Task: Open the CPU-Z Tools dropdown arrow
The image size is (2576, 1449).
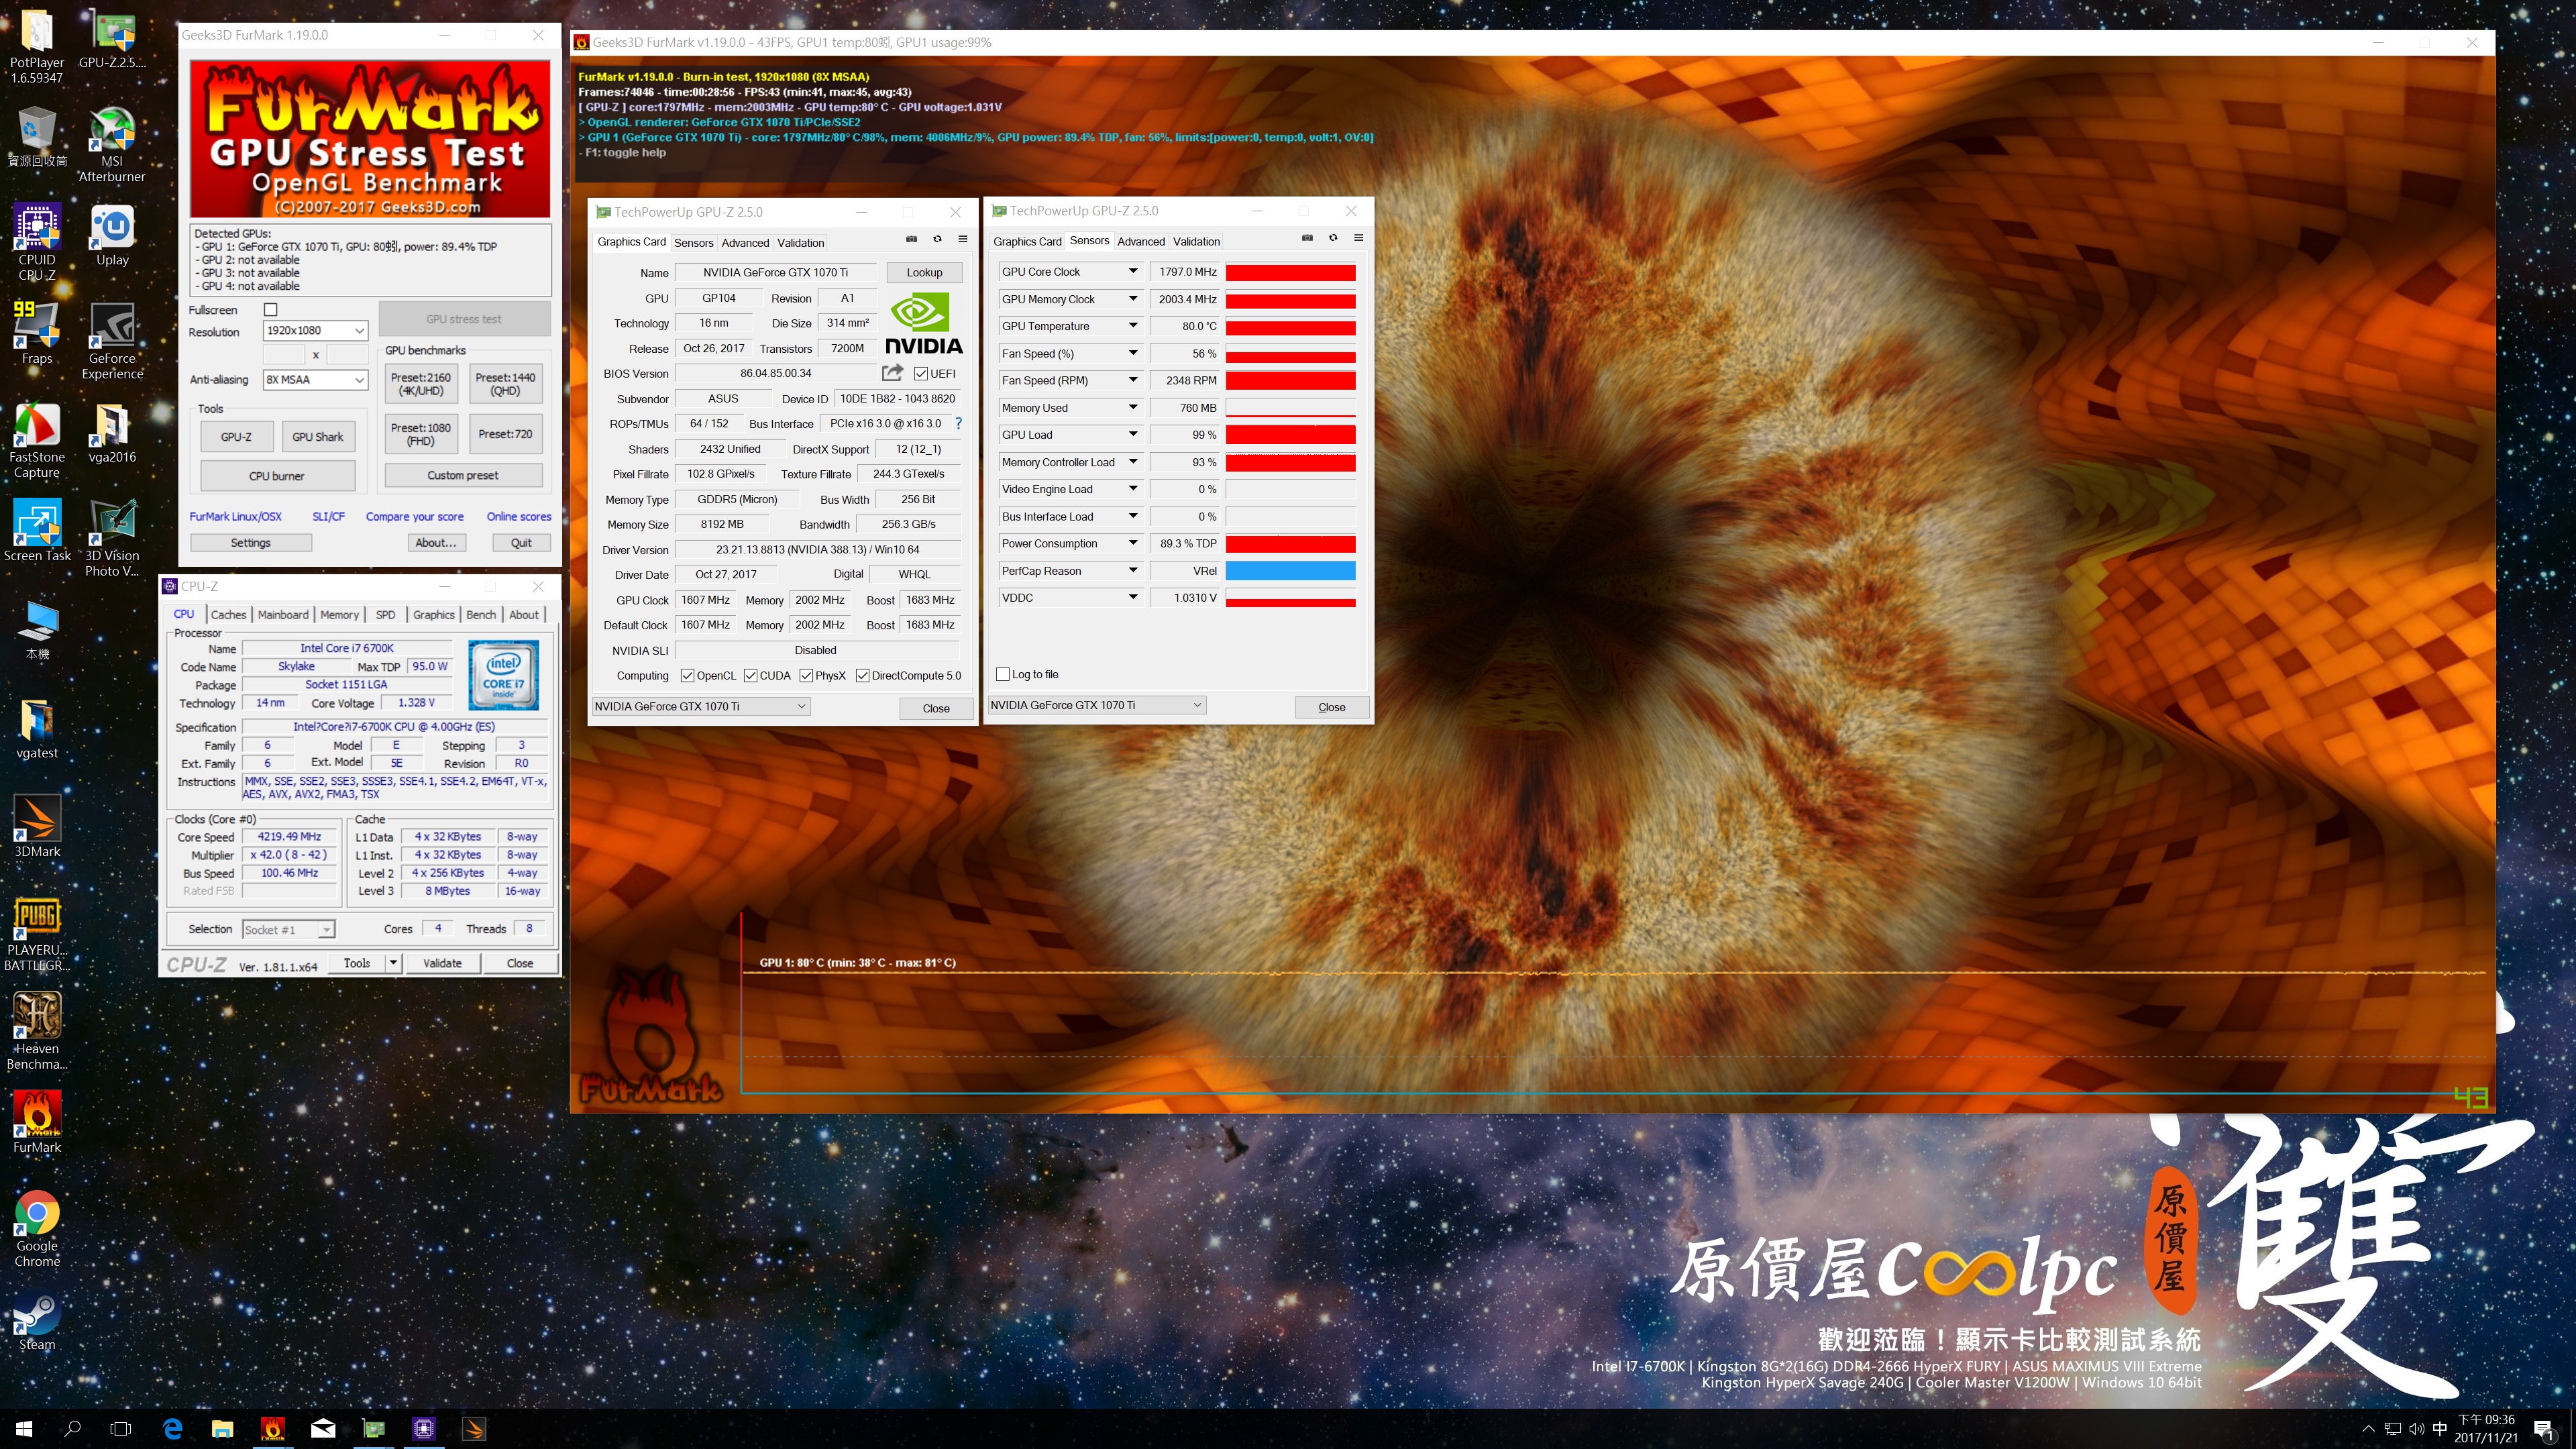Action: 393,964
